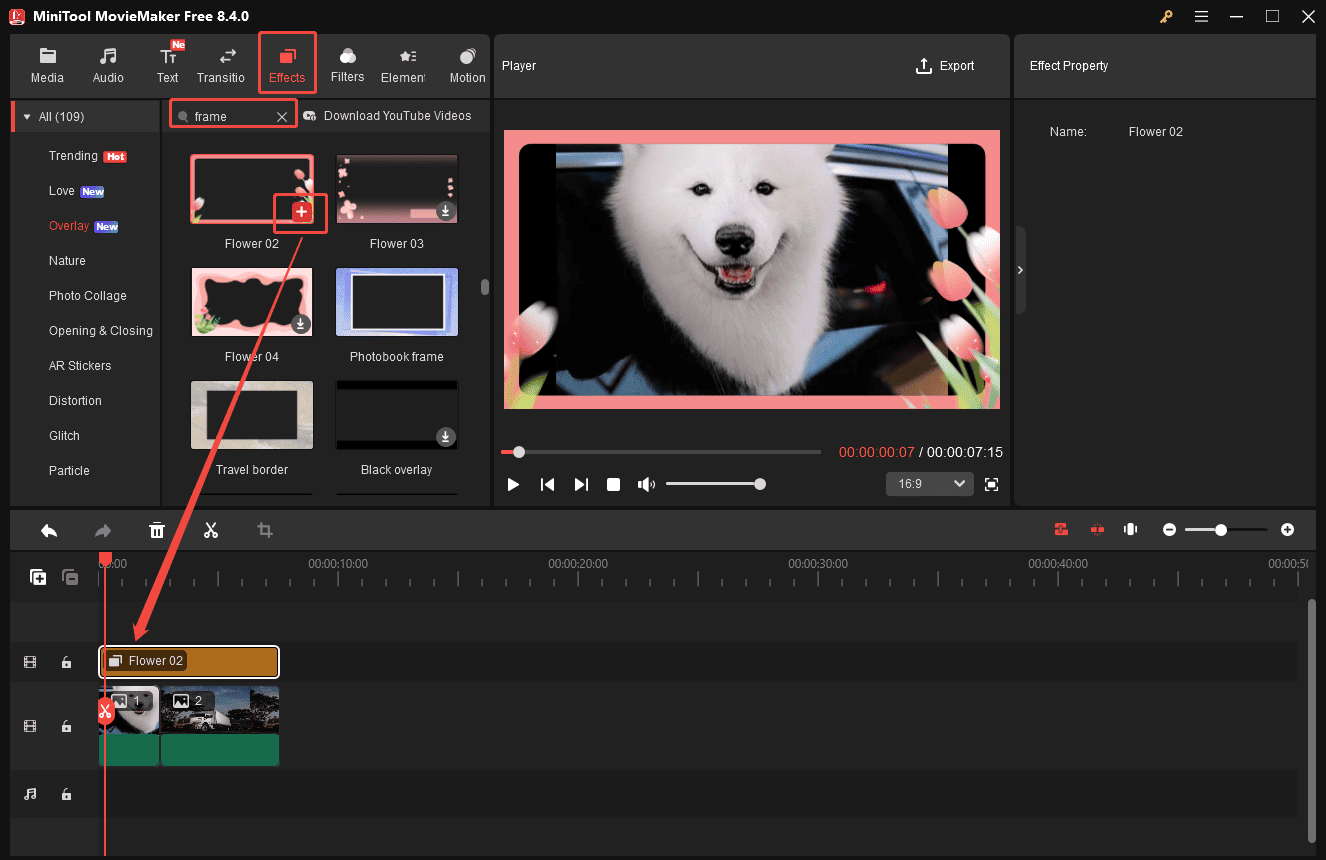Mute the player volume
The image size is (1326, 860).
(646, 484)
